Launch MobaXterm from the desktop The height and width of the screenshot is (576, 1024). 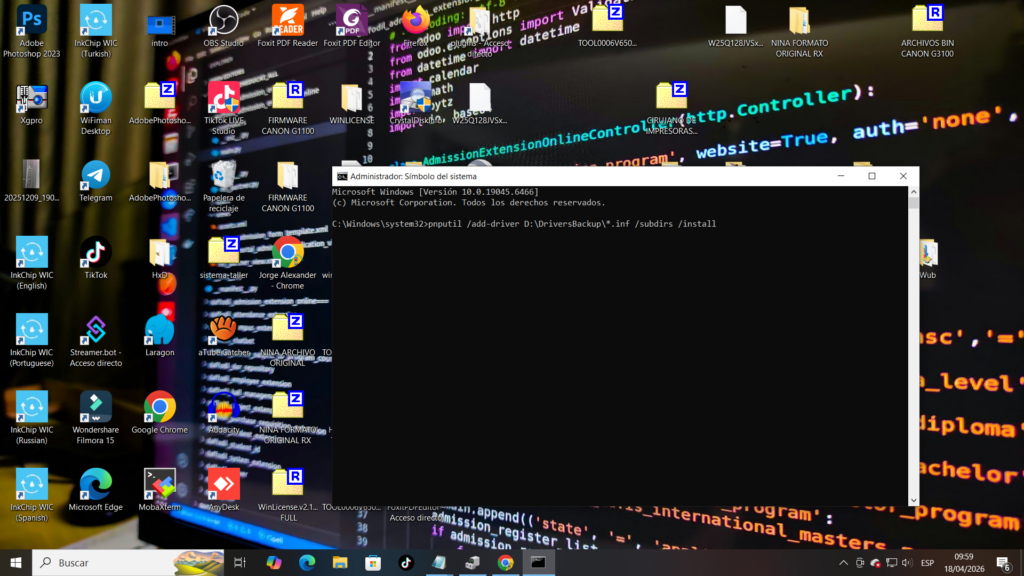(159, 485)
